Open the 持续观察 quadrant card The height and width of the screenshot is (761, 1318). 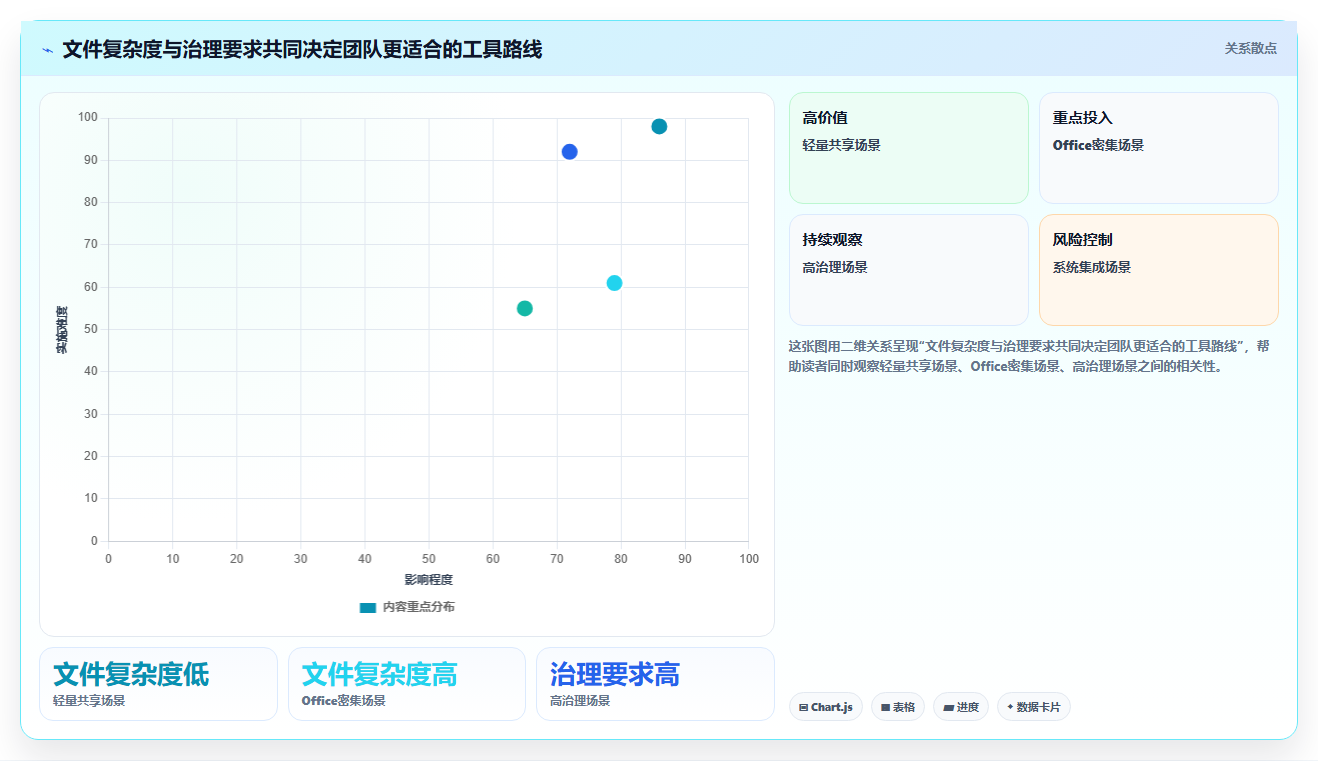click(x=909, y=270)
